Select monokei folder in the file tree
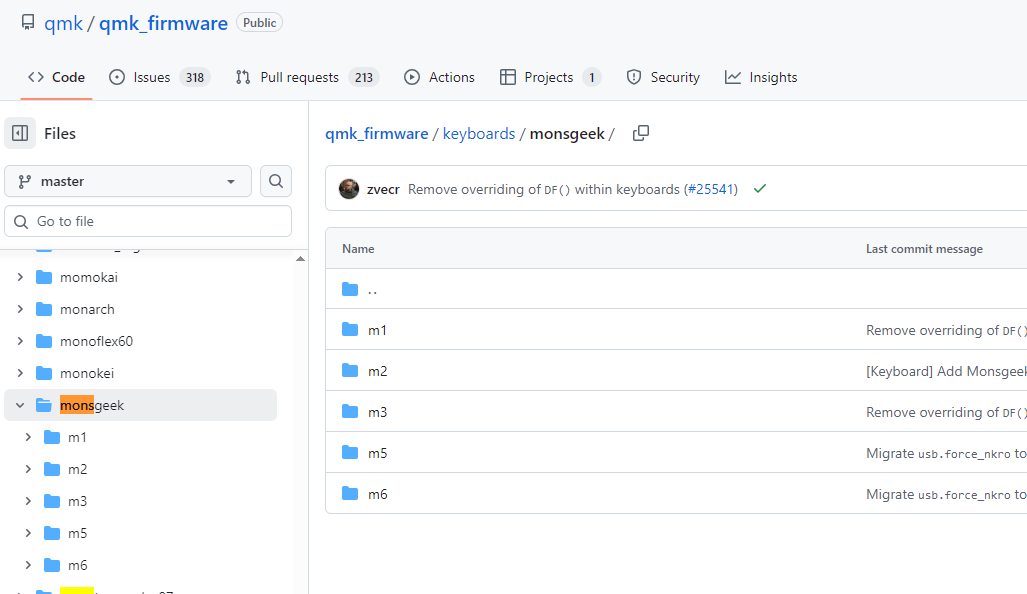Image resolution: width=1027 pixels, height=594 pixels. [87, 373]
